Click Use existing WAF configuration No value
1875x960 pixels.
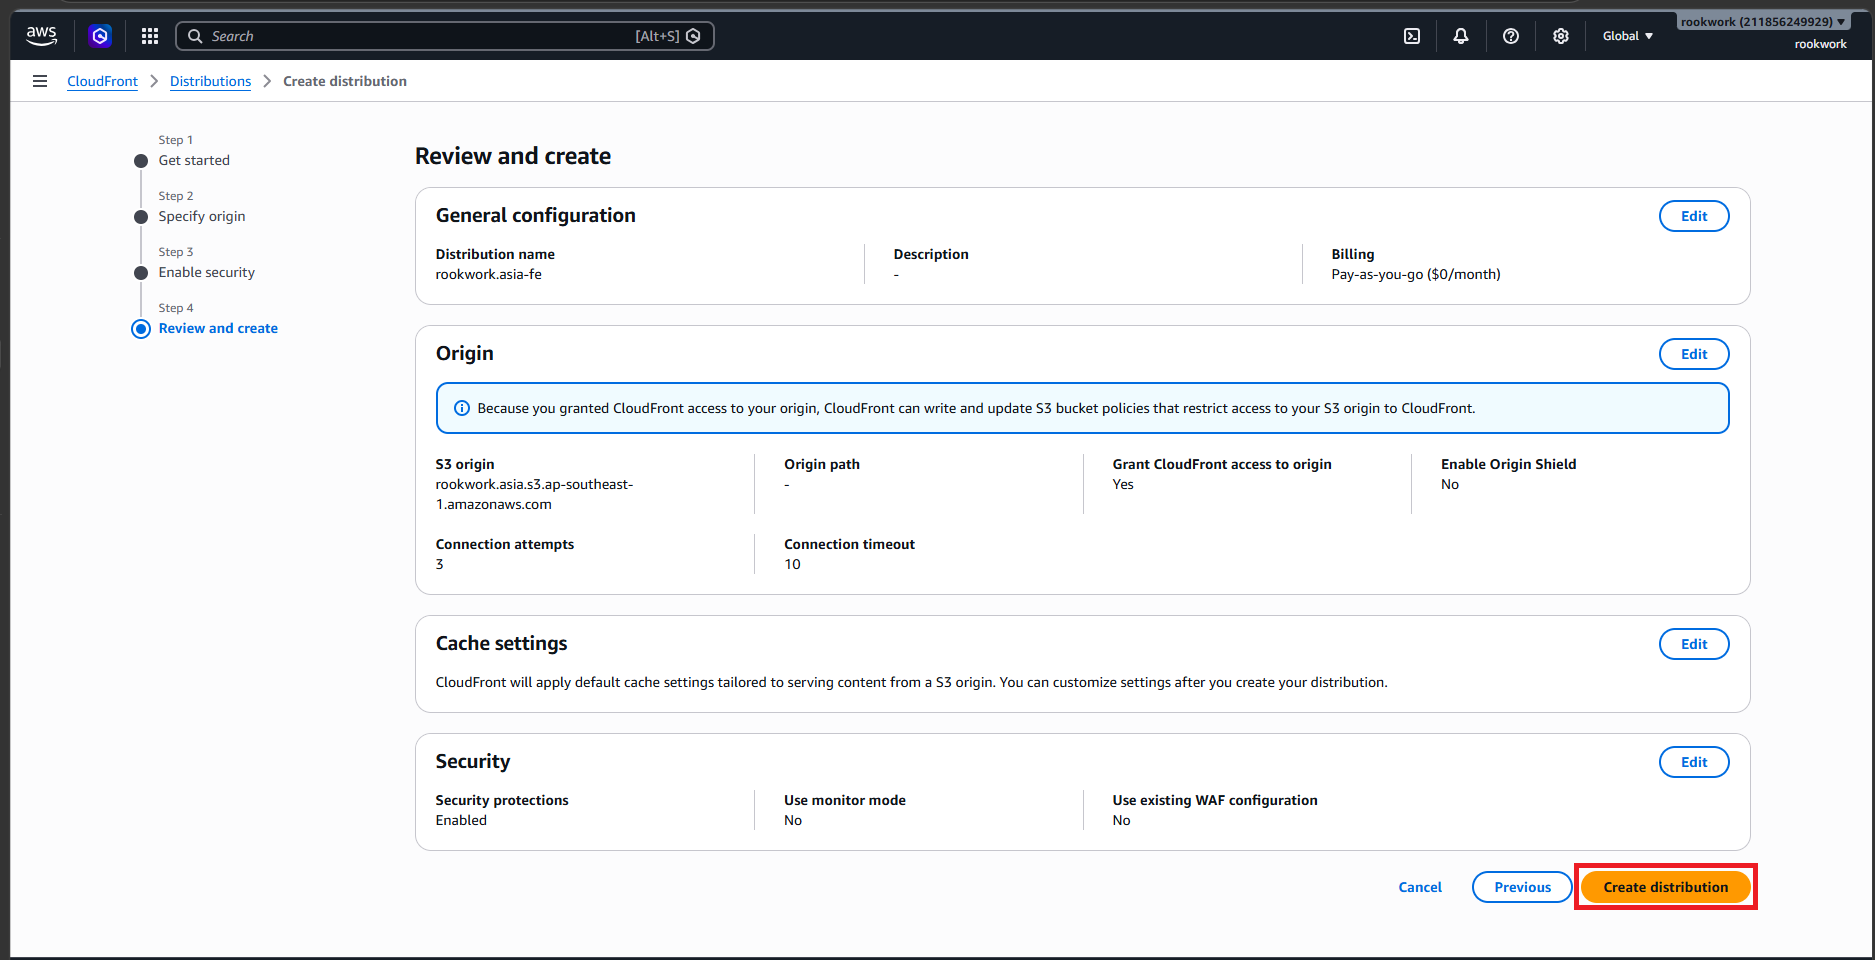(1122, 820)
